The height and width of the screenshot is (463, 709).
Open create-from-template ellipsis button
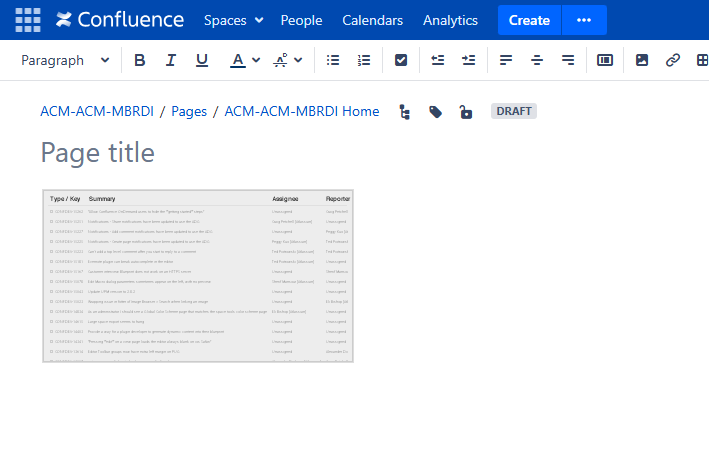pos(584,20)
